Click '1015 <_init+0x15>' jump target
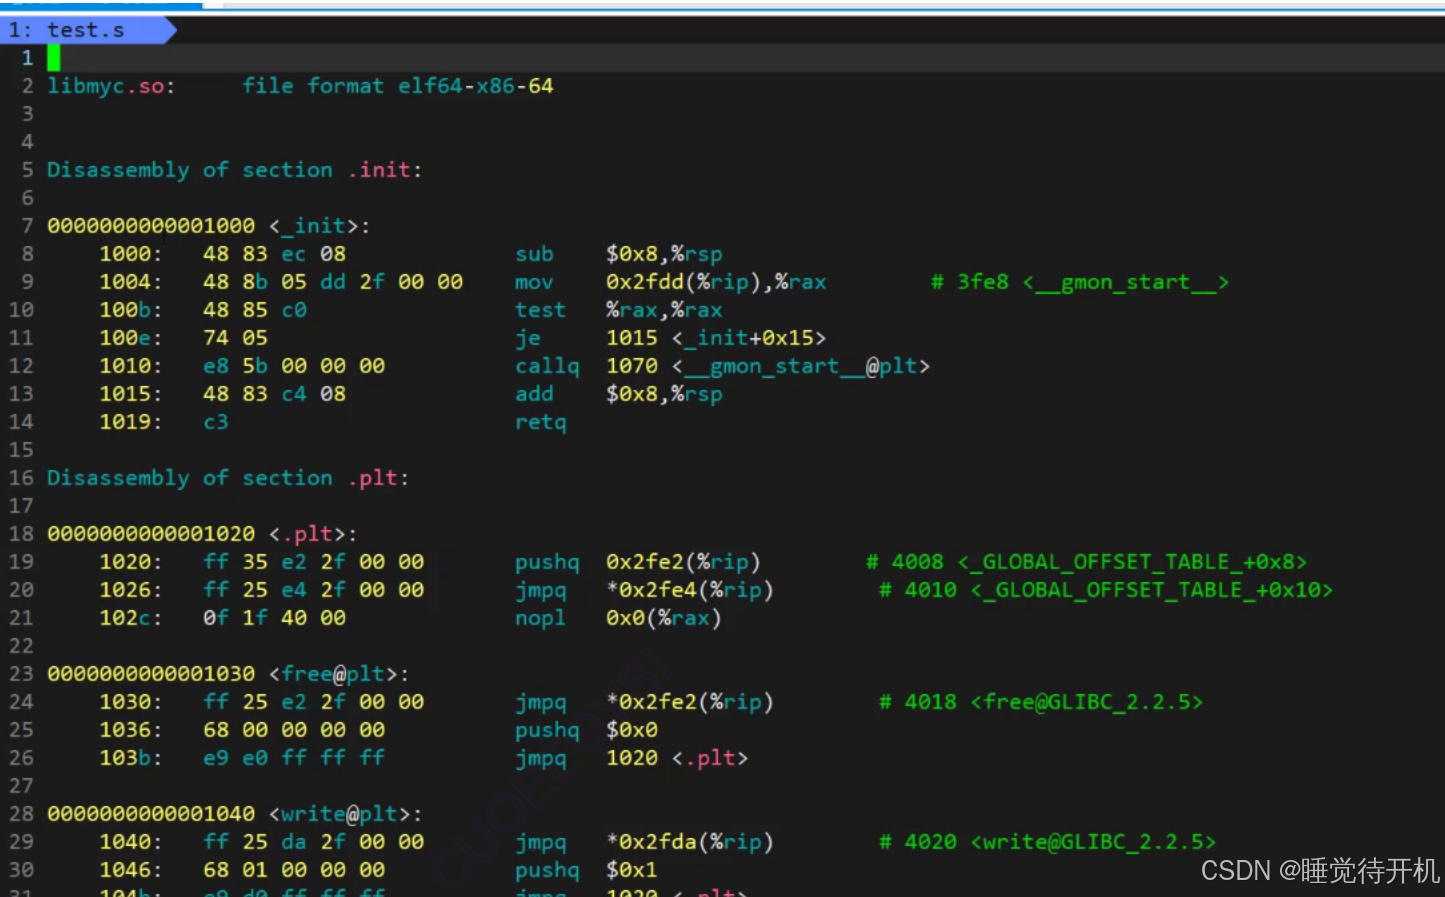1445x897 pixels. coord(716,338)
